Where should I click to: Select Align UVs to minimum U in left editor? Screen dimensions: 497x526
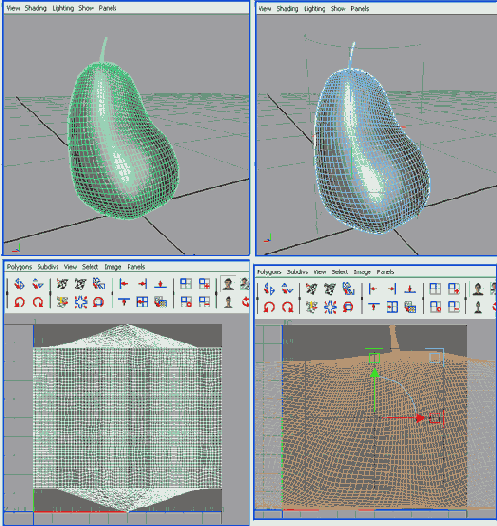[x=124, y=284]
